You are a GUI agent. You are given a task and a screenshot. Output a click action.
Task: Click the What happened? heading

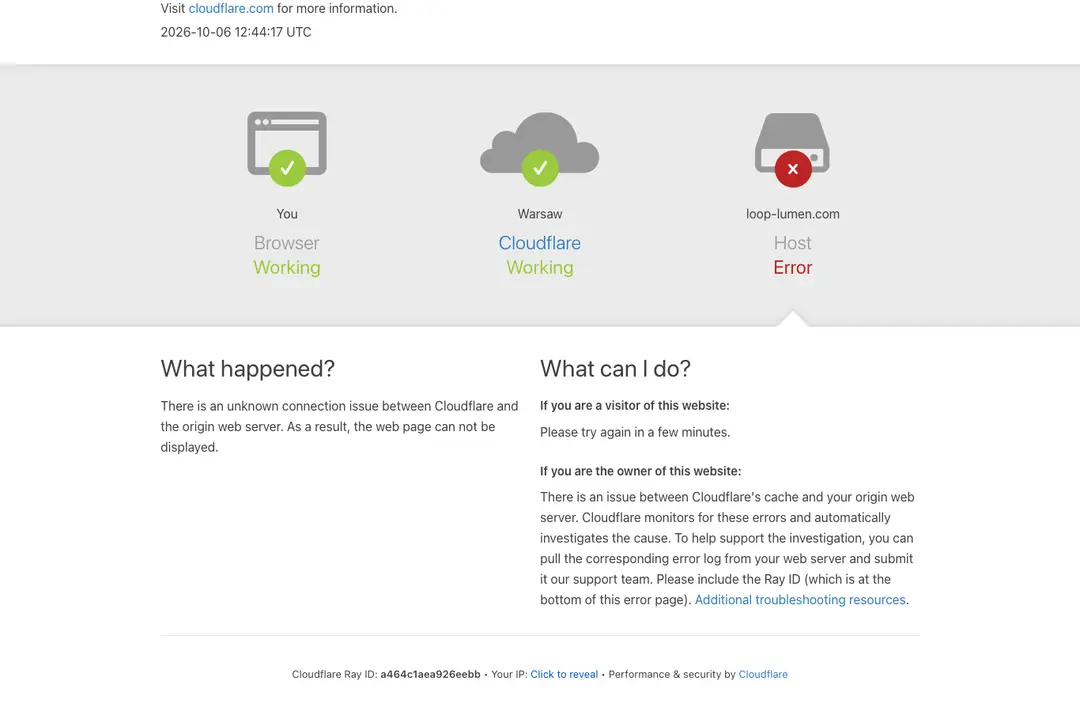(247, 369)
